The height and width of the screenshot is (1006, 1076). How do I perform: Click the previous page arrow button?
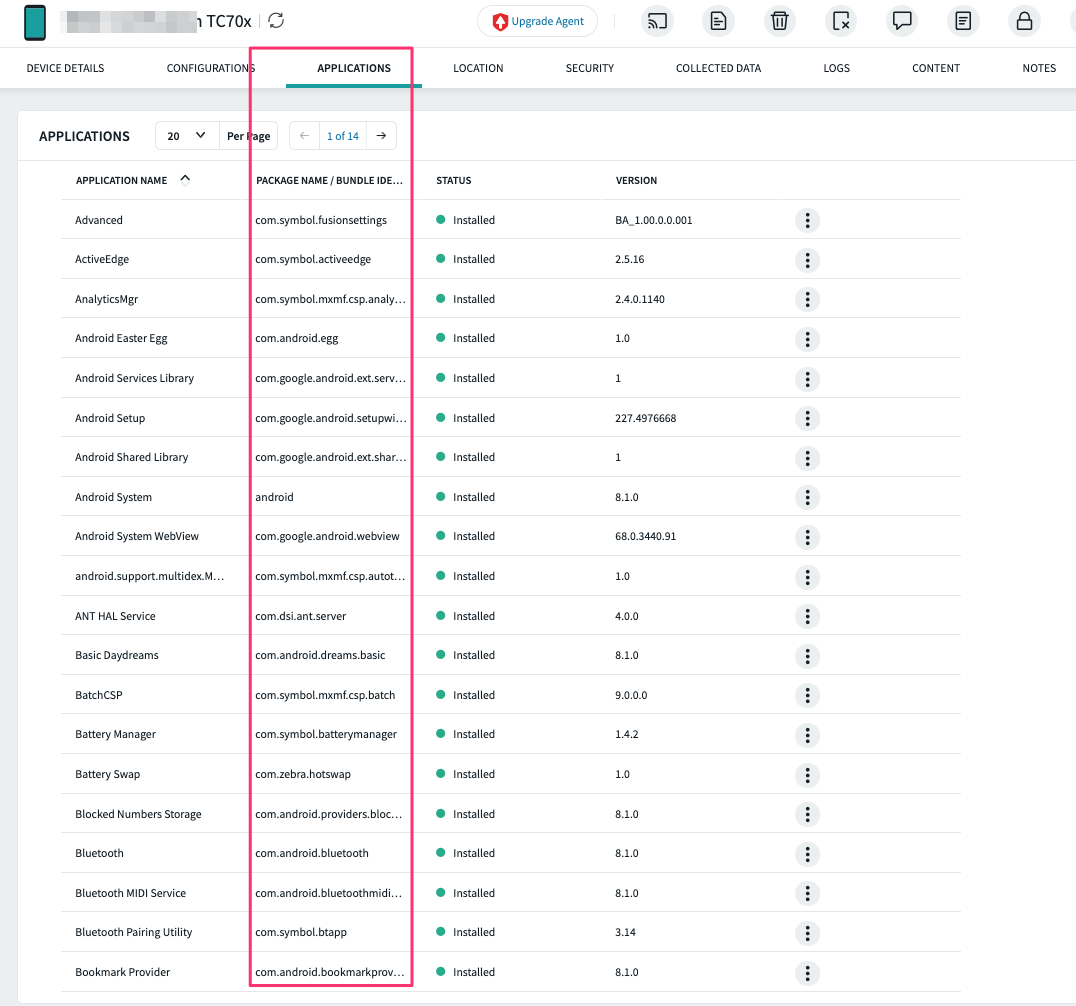point(305,136)
